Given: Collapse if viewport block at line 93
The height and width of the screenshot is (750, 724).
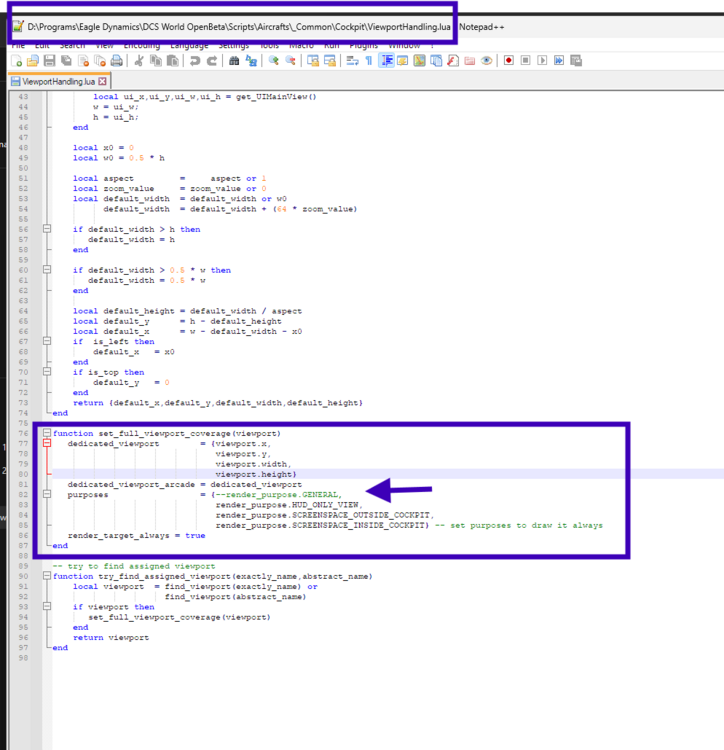Looking at the screenshot, I should pos(47,607).
